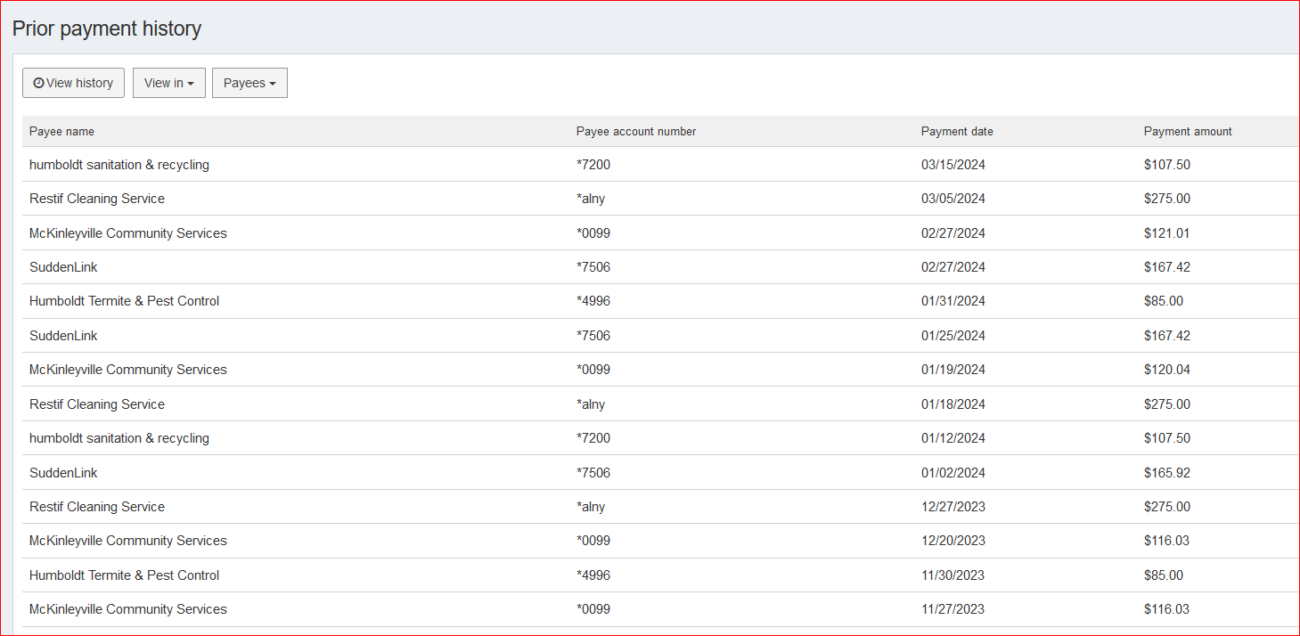Select the humboldt sanitation 03/15/2024 payment row
Image resolution: width=1300 pixels, height=636 pixels.
[119, 165]
